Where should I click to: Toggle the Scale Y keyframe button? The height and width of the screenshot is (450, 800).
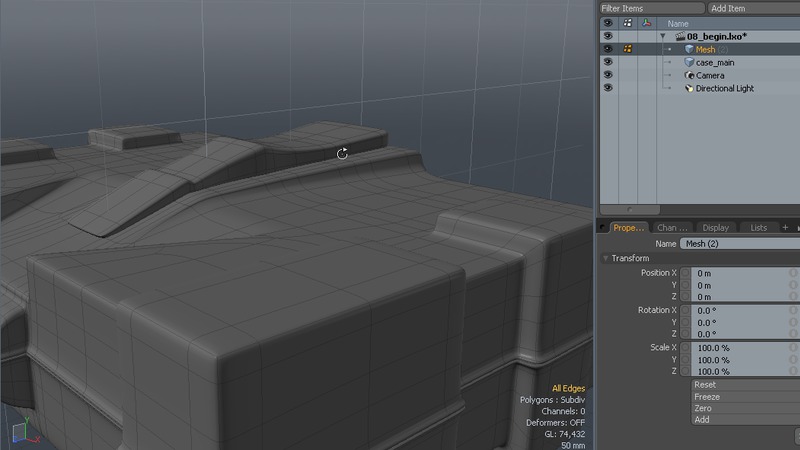686,360
